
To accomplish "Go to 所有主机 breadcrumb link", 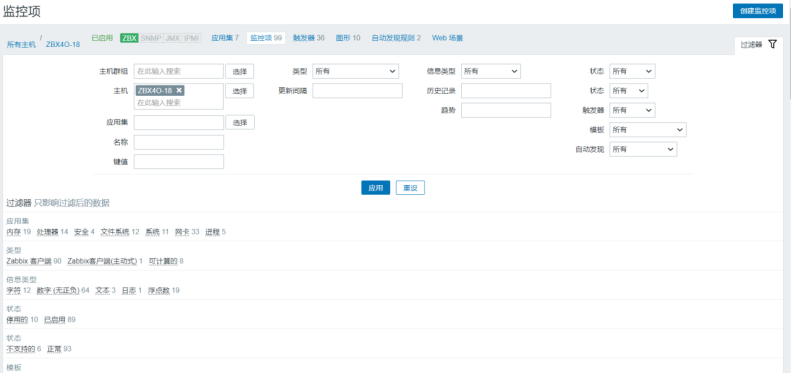I will coord(21,44).
